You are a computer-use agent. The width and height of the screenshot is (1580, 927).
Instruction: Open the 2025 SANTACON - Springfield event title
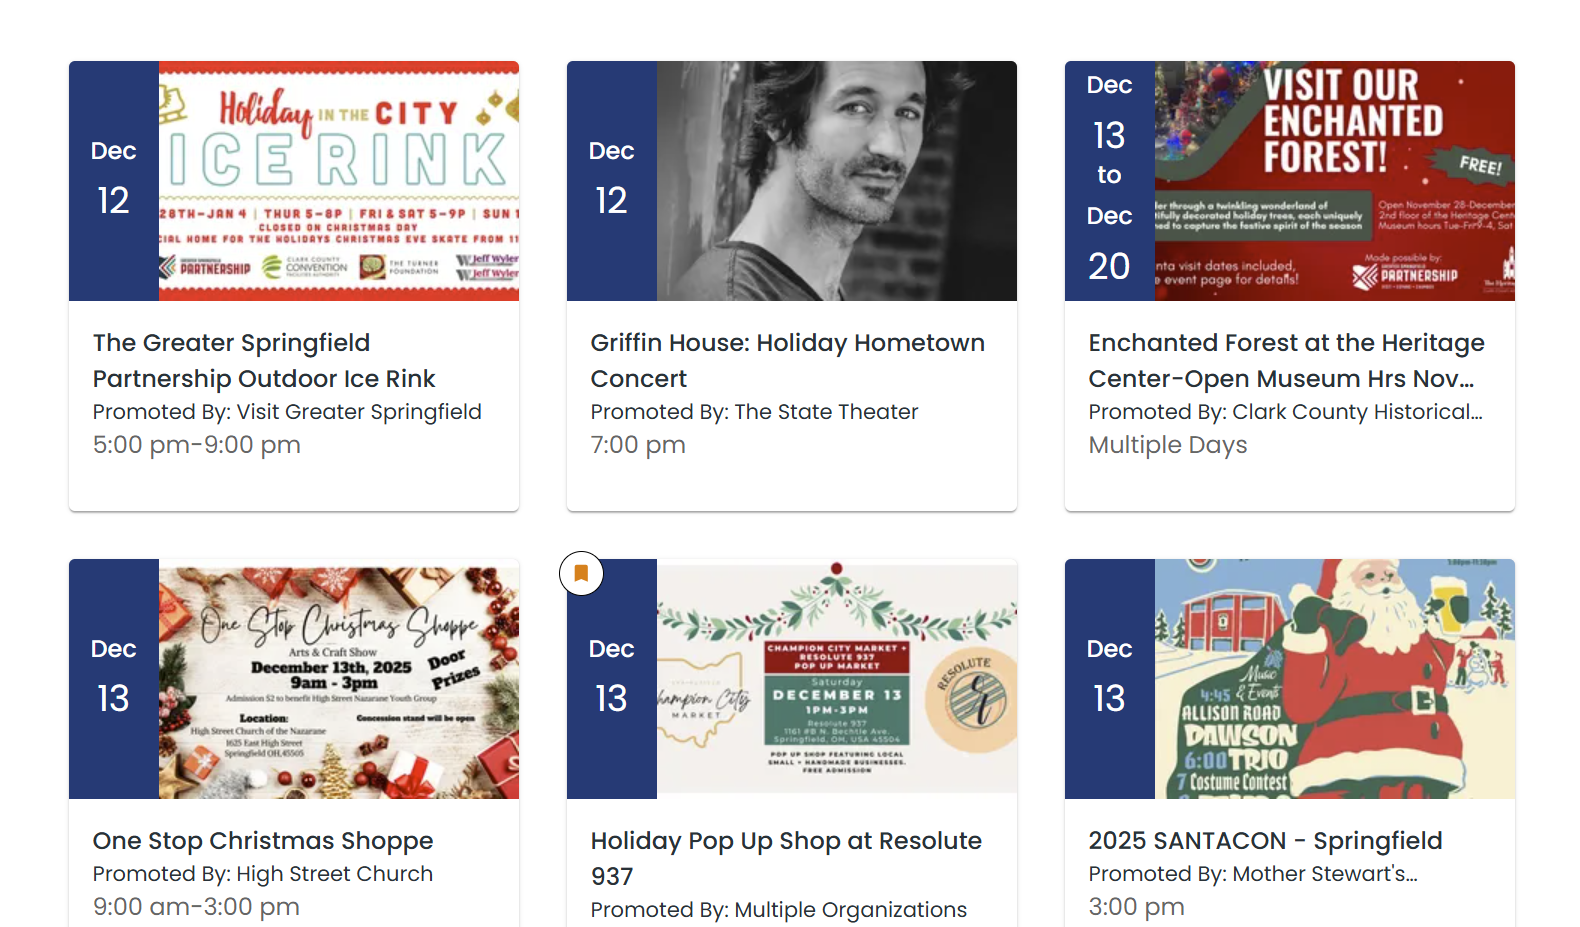pos(1265,841)
